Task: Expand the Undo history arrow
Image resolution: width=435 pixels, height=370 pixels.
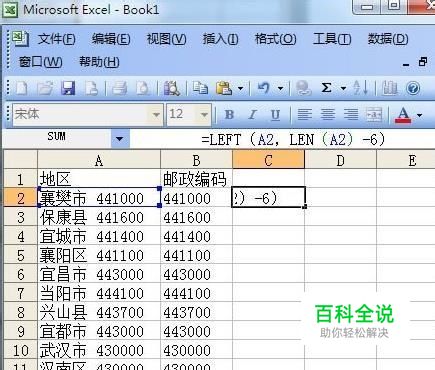Action: [x=280, y=88]
